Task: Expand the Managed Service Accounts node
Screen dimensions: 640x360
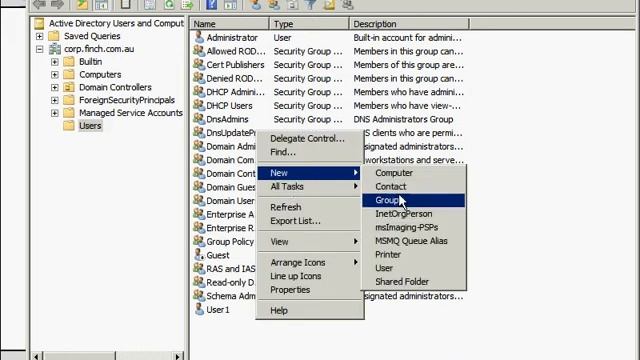Action: 55,113
